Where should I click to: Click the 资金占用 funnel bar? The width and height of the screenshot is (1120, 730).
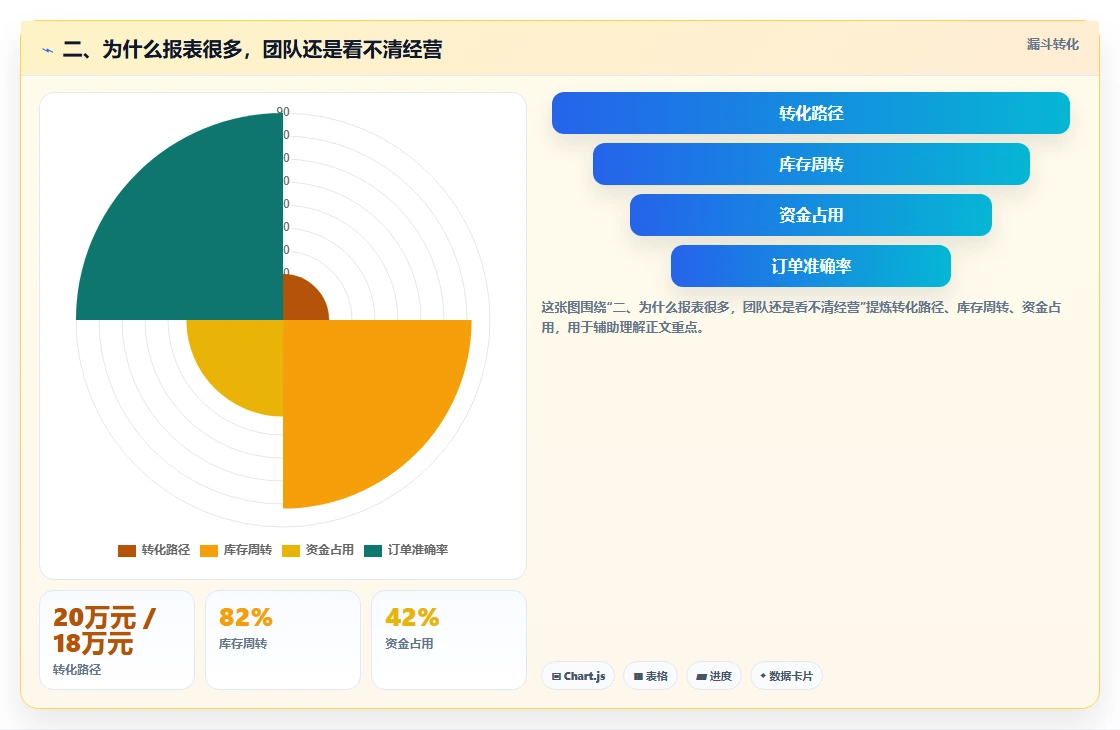click(x=811, y=215)
